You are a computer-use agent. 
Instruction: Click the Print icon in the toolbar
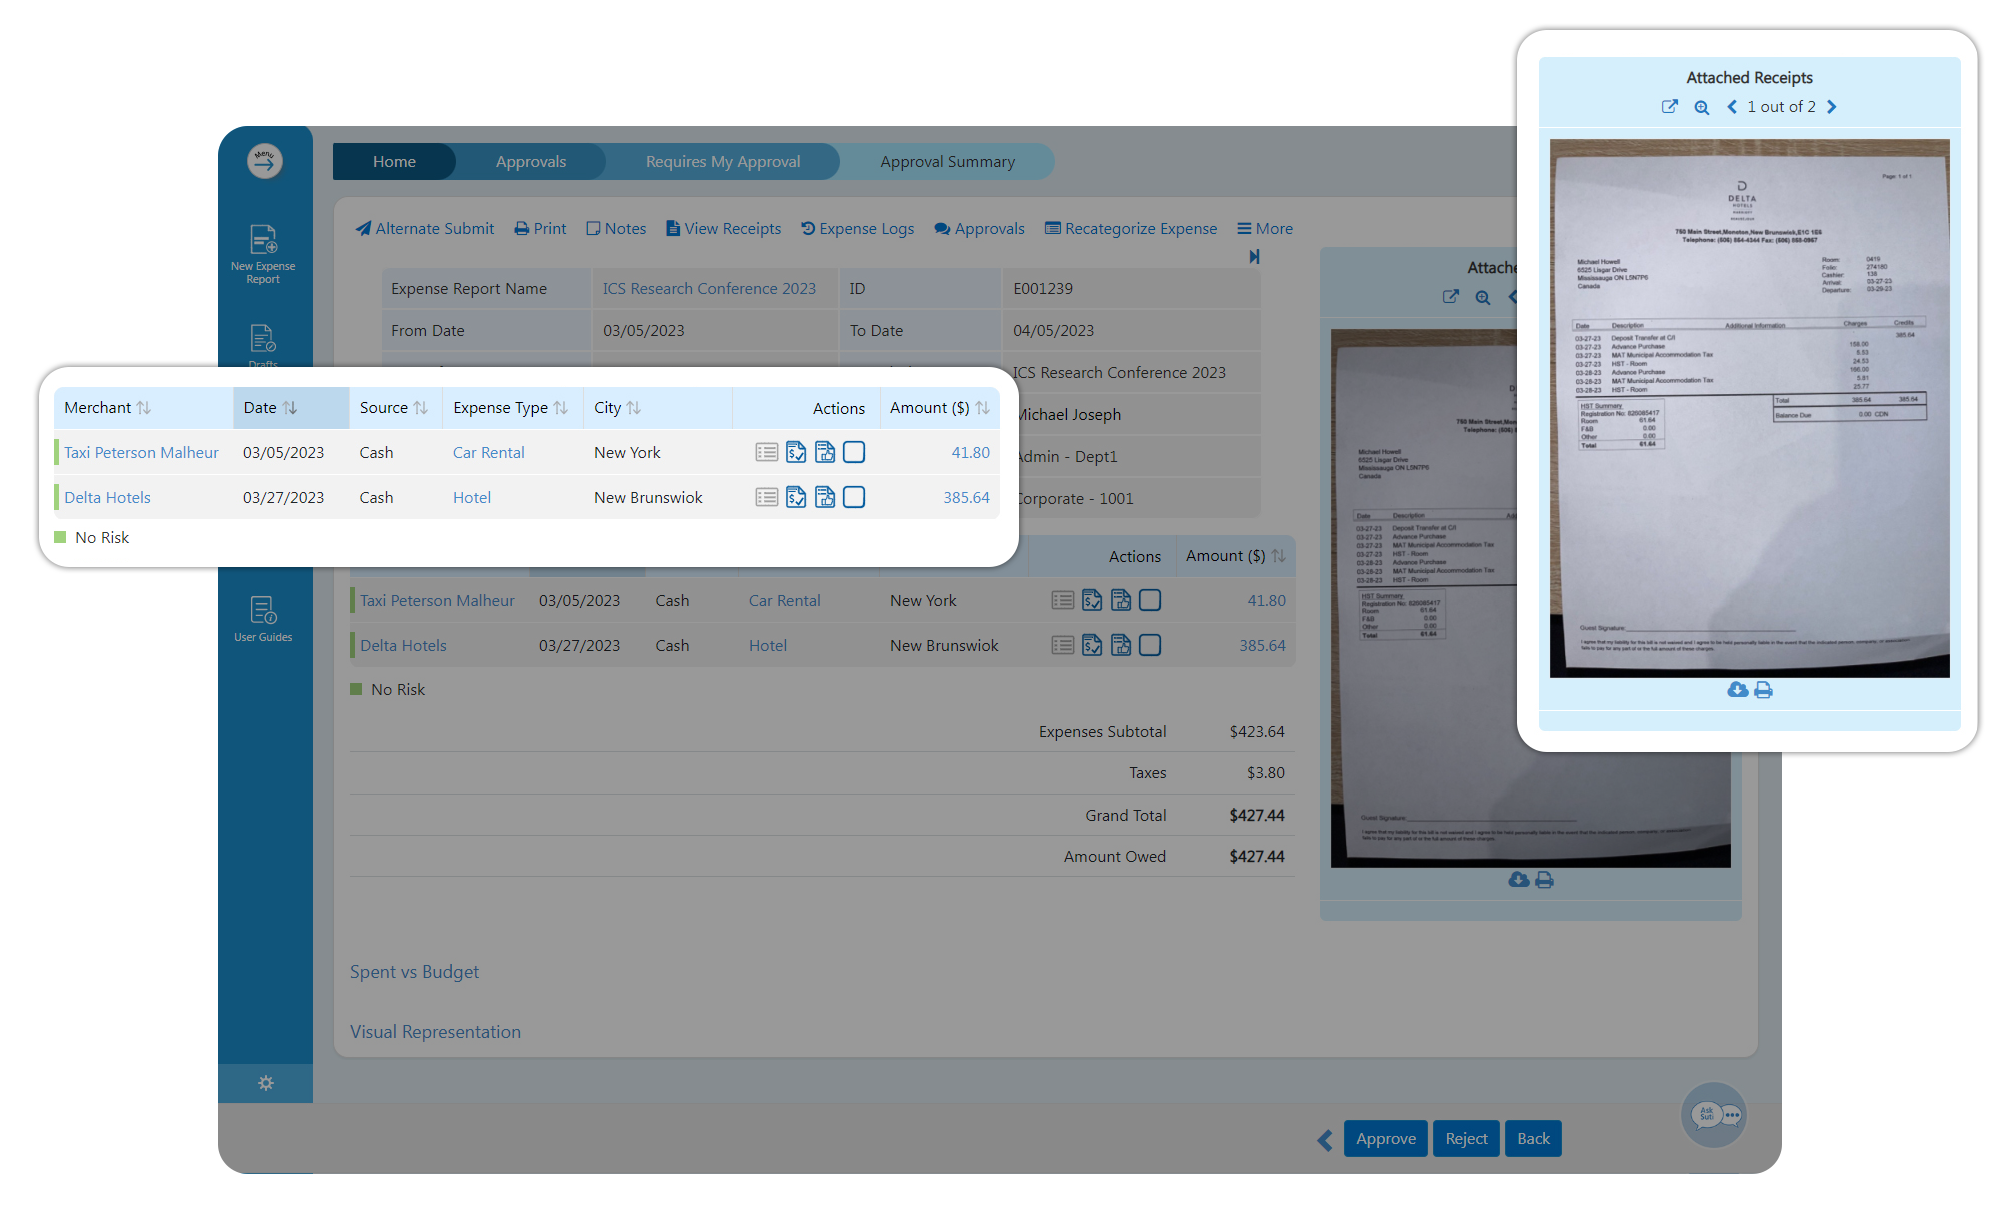pos(524,228)
